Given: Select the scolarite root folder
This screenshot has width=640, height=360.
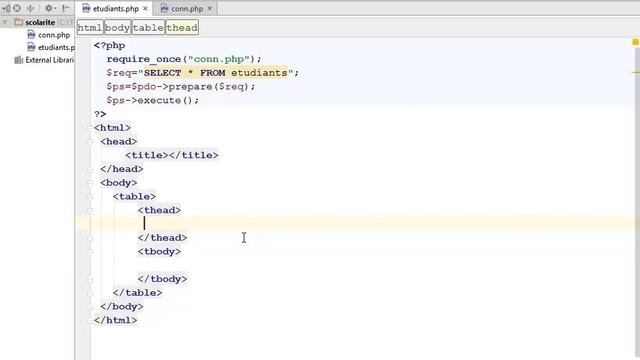Looking at the screenshot, I should point(40,22).
